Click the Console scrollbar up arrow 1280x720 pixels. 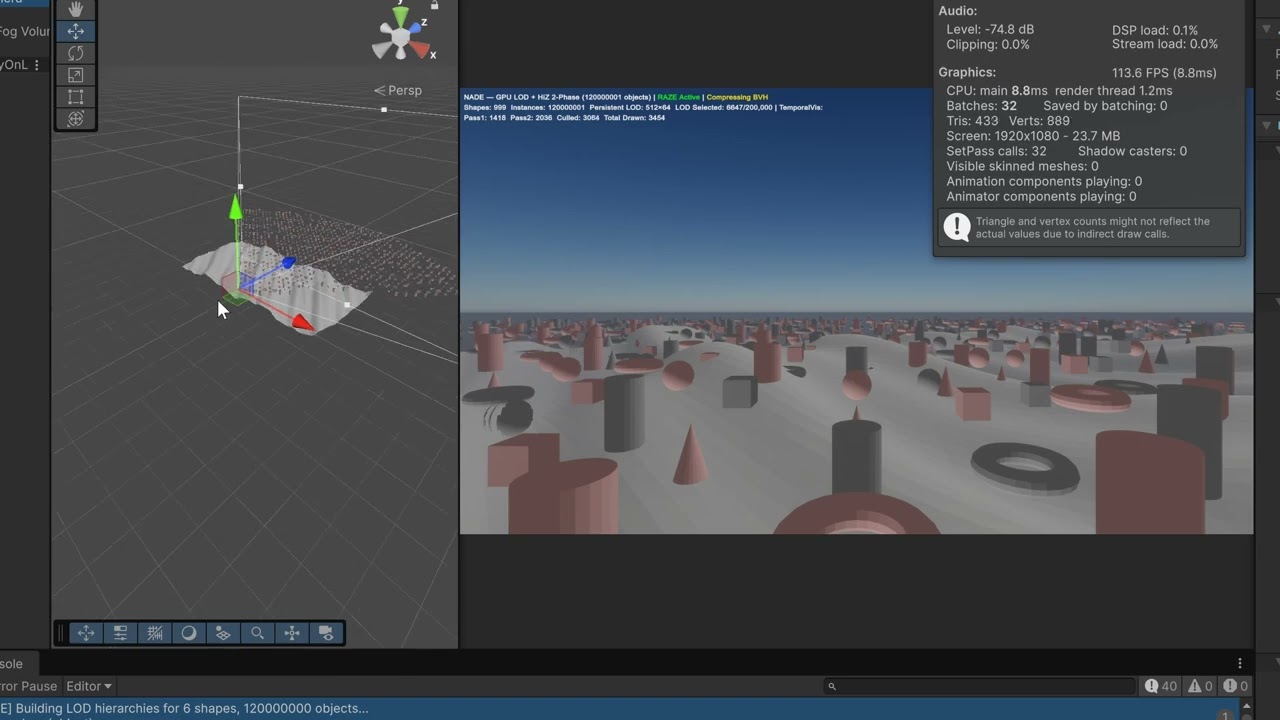pyautogui.click(x=1247, y=705)
